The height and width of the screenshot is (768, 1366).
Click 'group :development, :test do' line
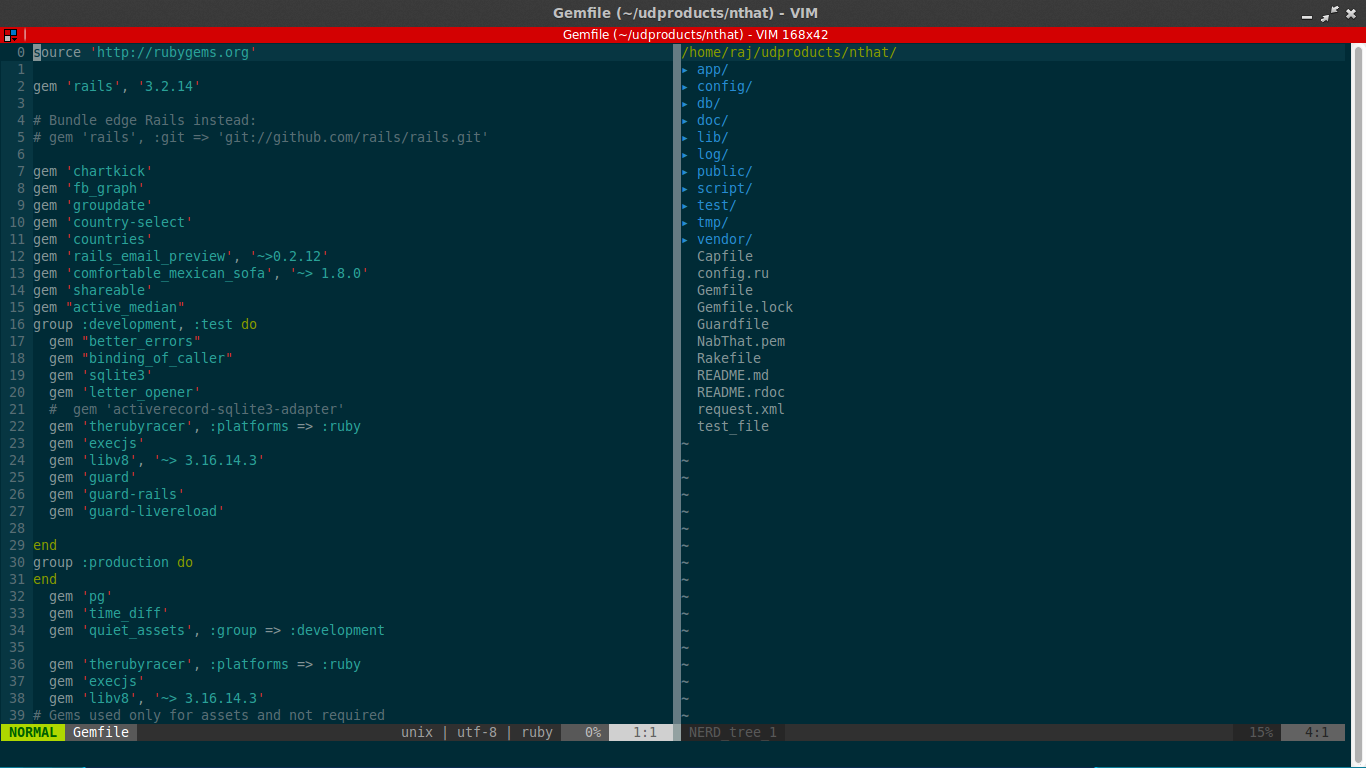(145, 324)
